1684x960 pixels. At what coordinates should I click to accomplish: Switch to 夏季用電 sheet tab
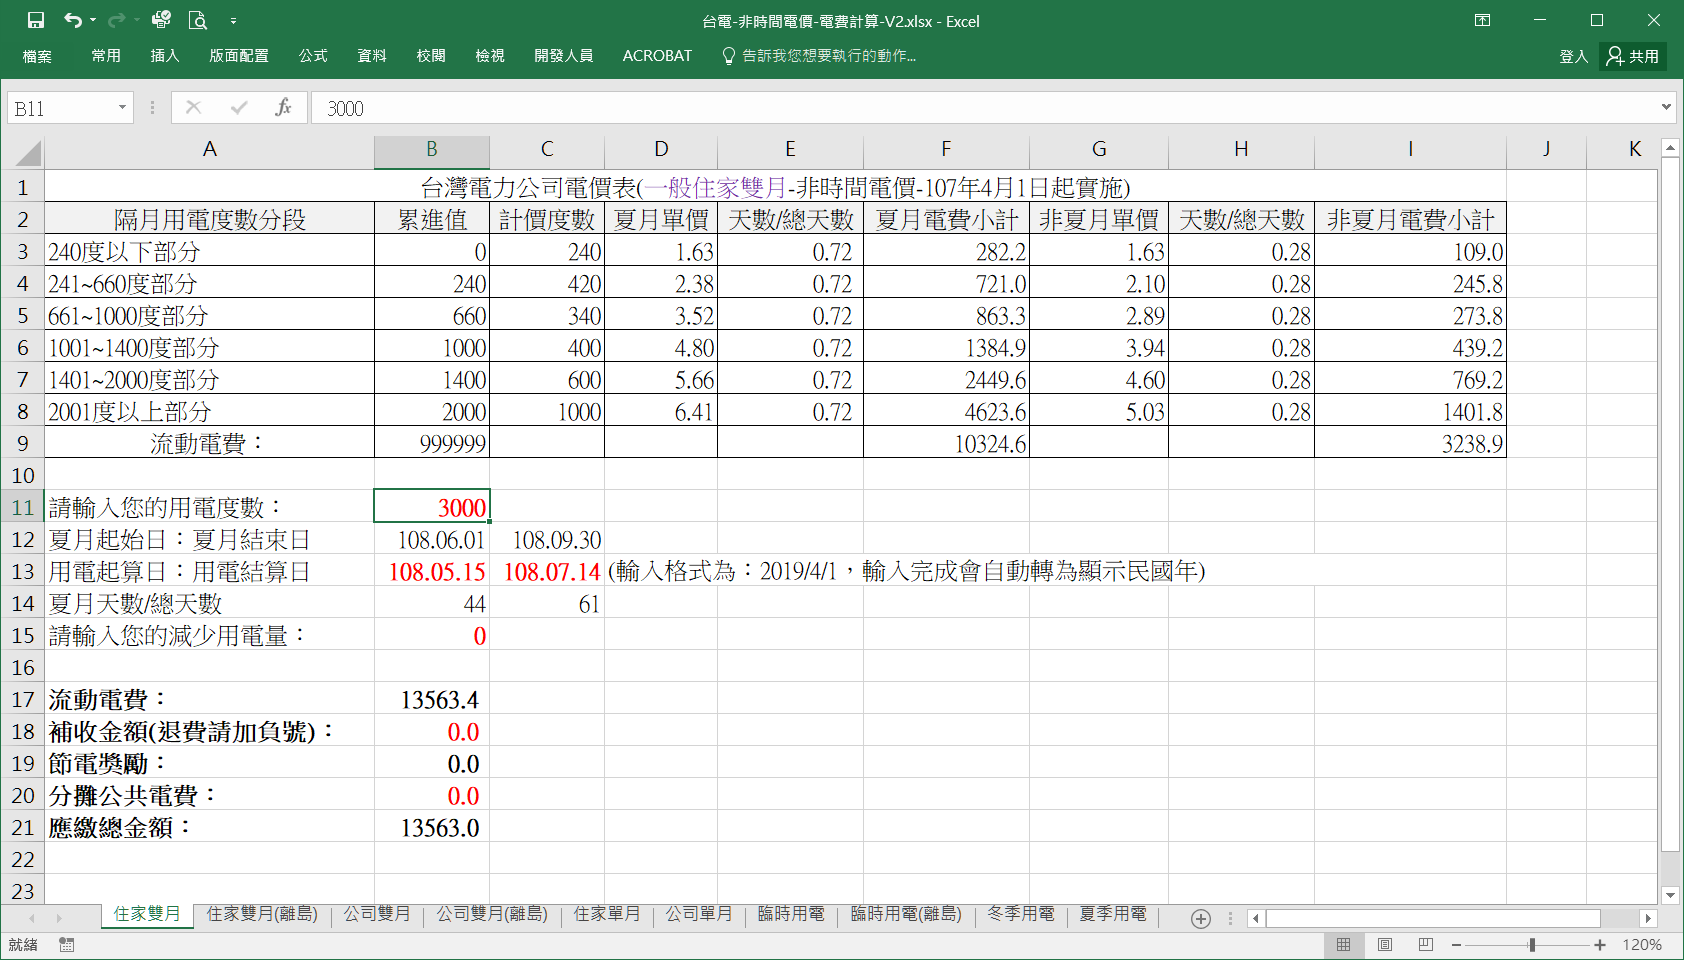click(x=1113, y=914)
